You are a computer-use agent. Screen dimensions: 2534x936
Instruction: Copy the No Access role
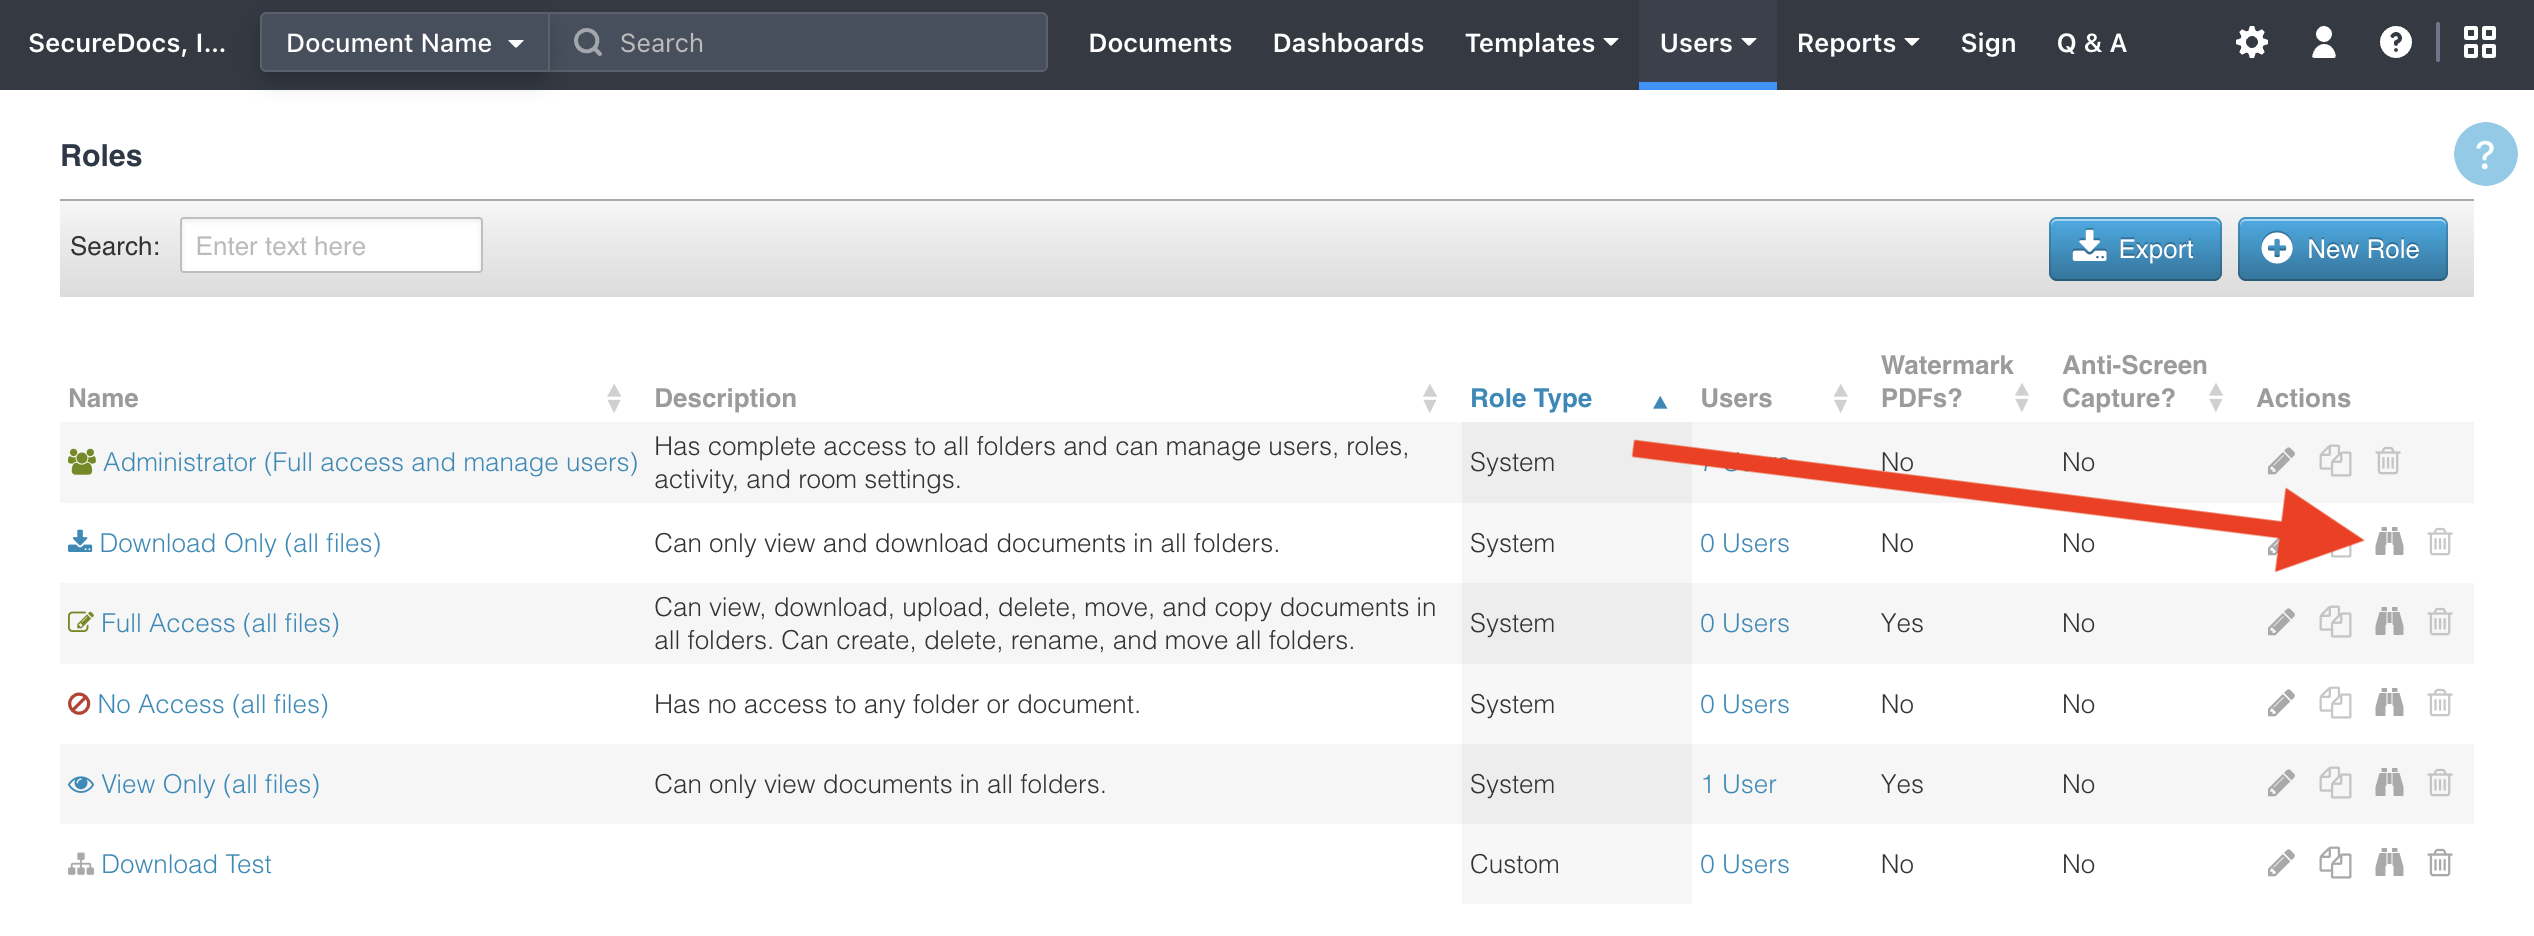point(2335,703)
